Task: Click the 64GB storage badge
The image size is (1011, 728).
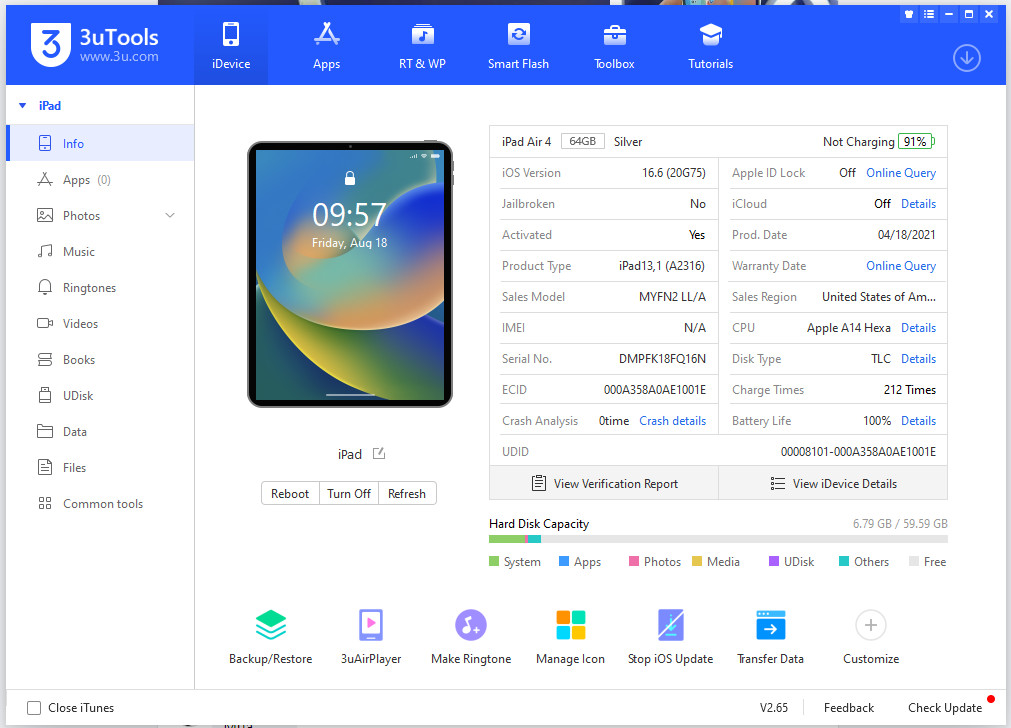Action: point(582,141)
